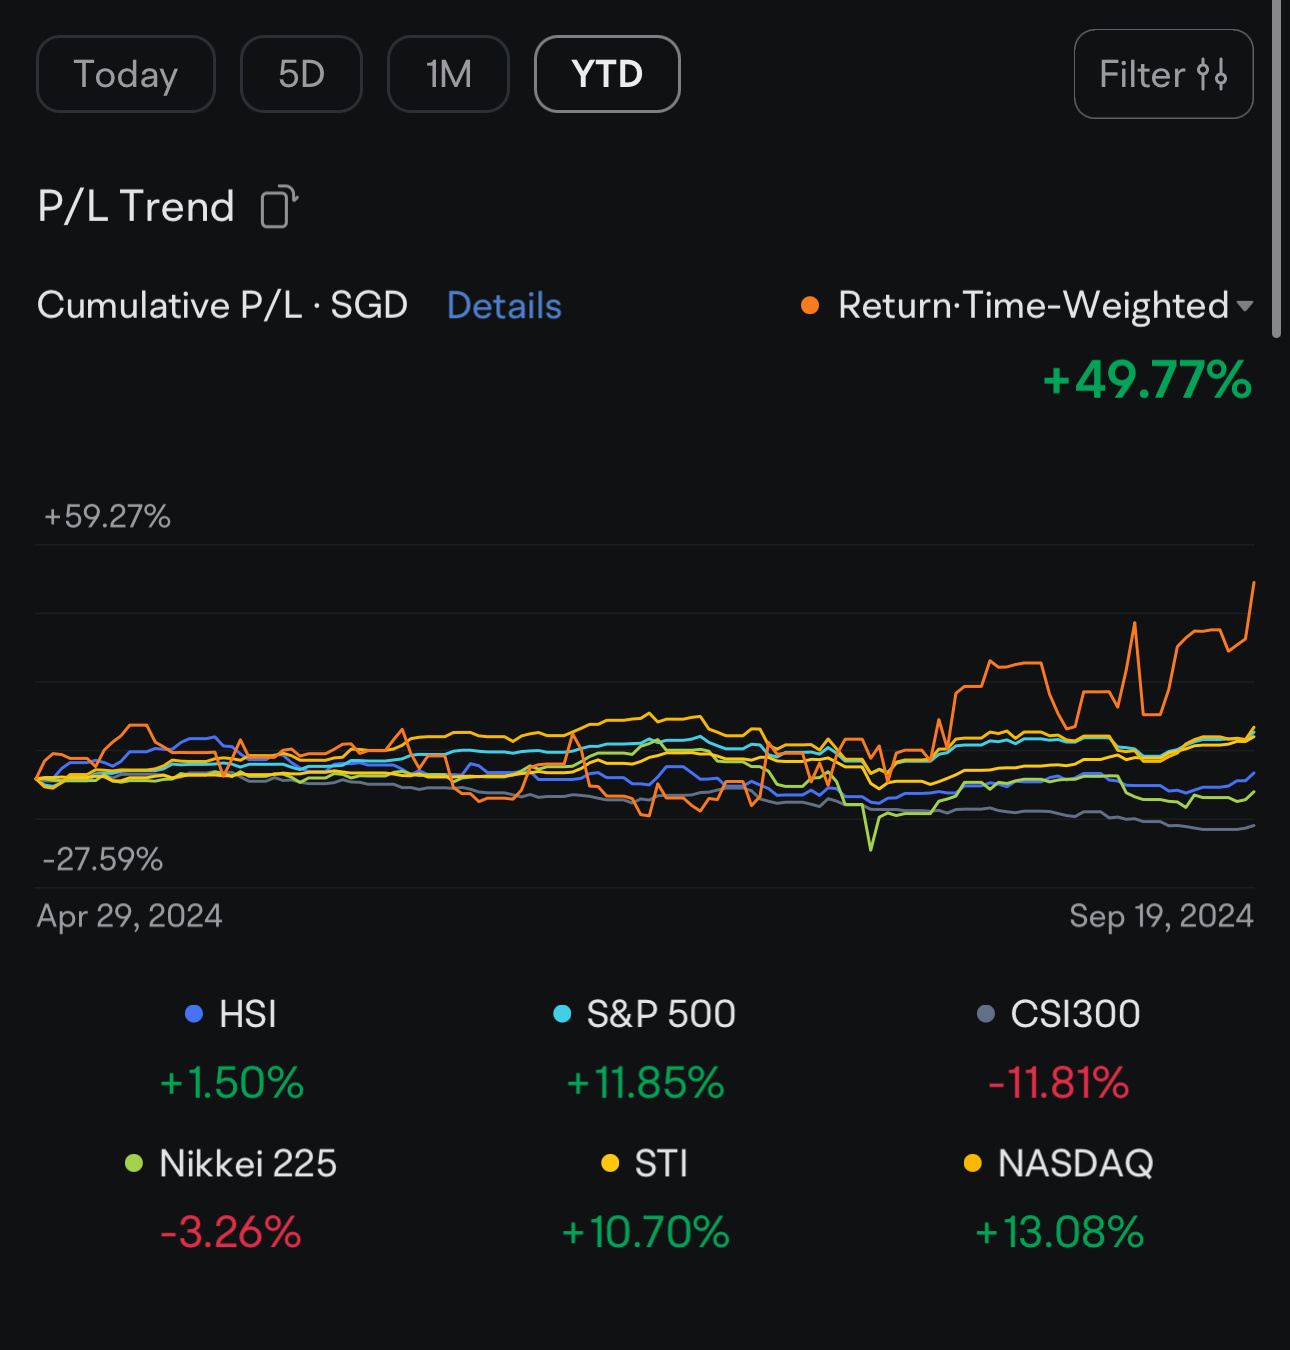Click the Sep 19, 2024 end date

tap(1161, 916)
